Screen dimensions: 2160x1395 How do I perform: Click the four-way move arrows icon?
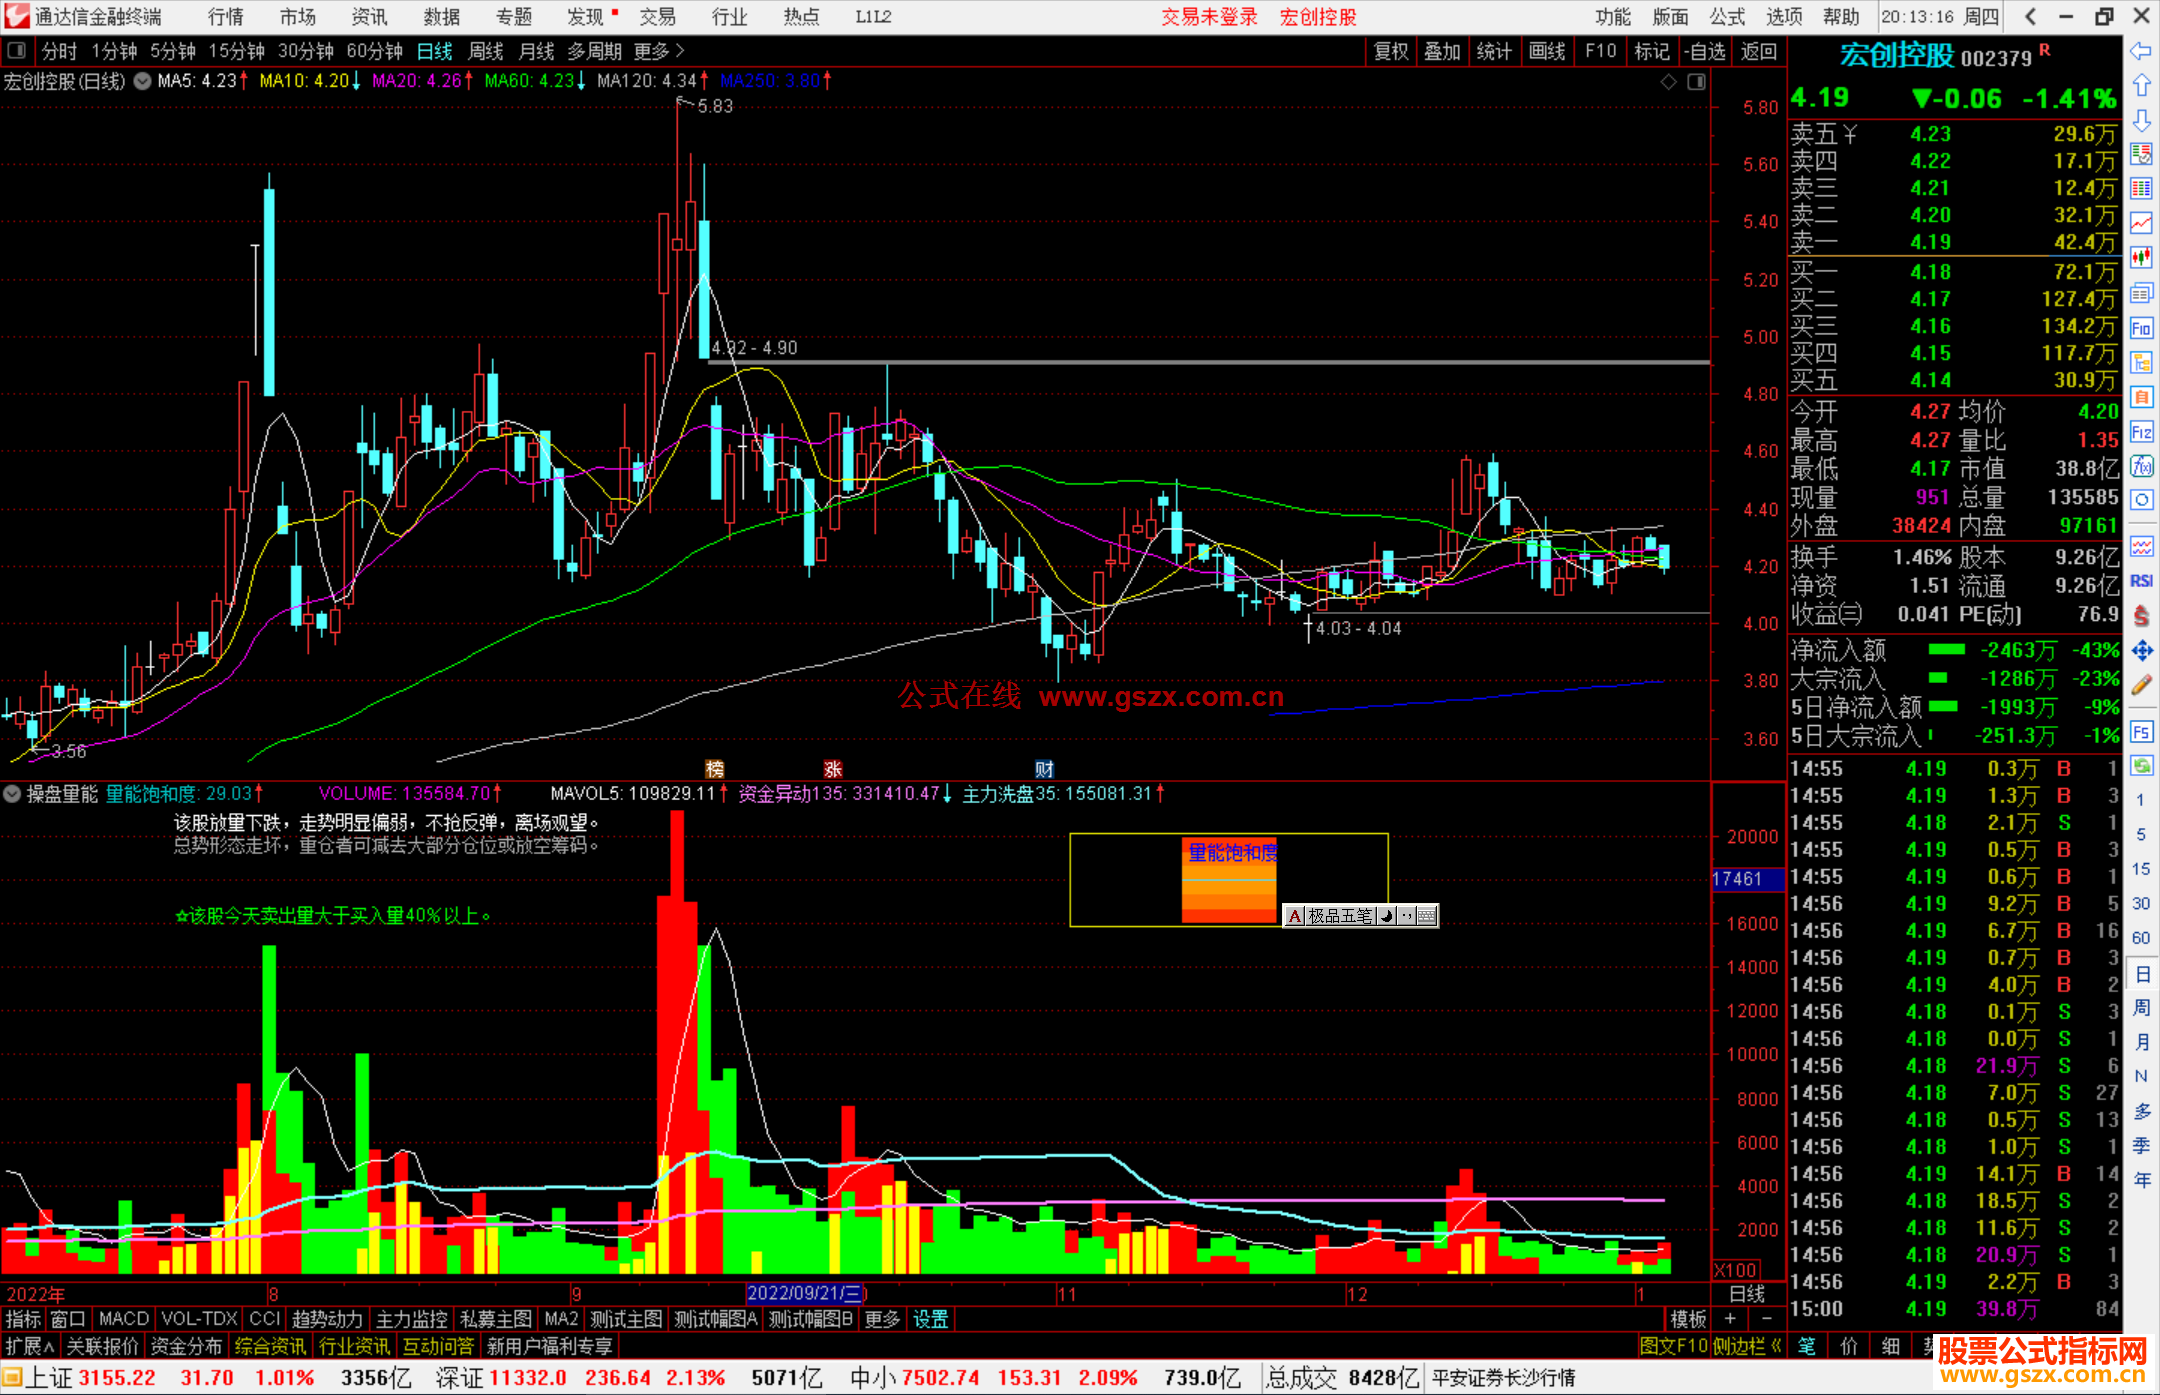2141,651
